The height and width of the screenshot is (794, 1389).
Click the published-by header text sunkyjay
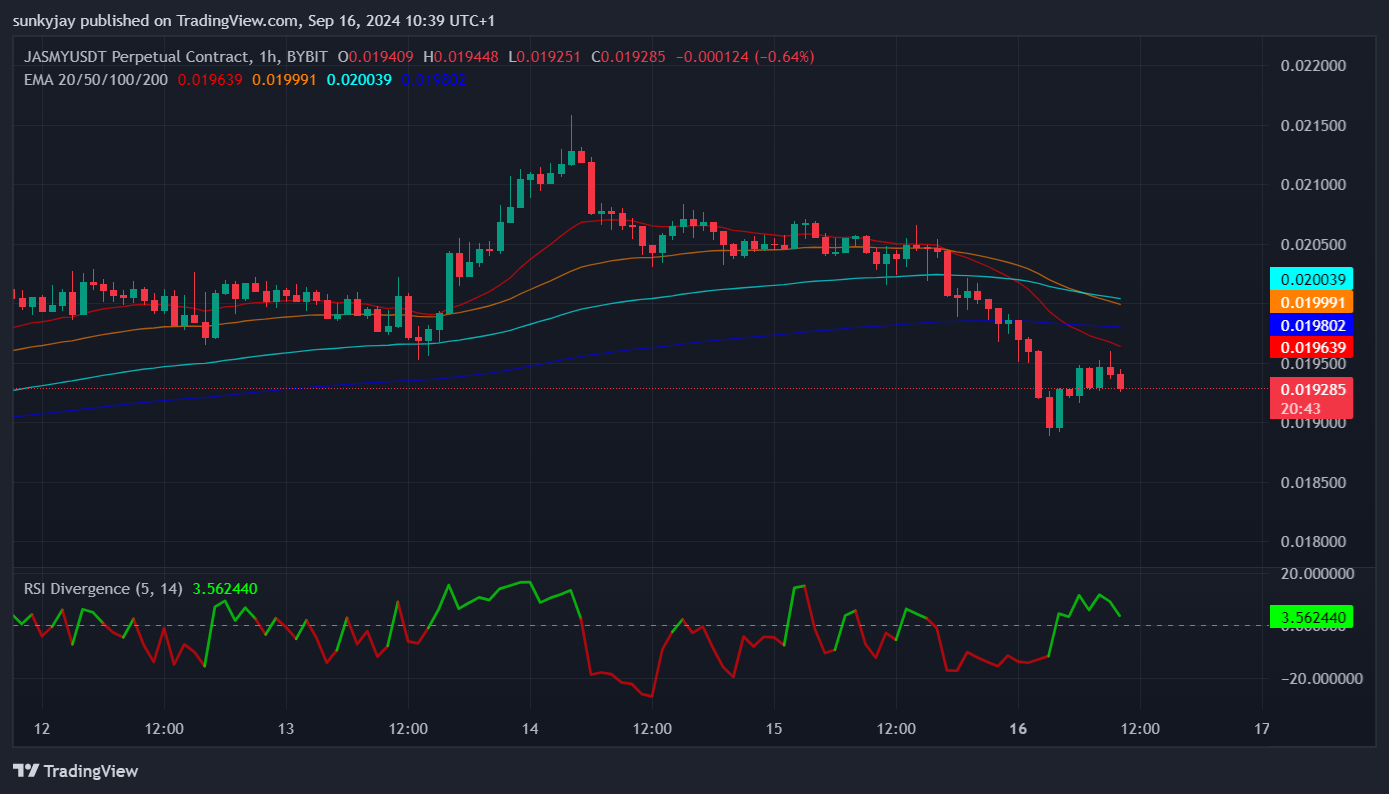click(x=43, y=21)
